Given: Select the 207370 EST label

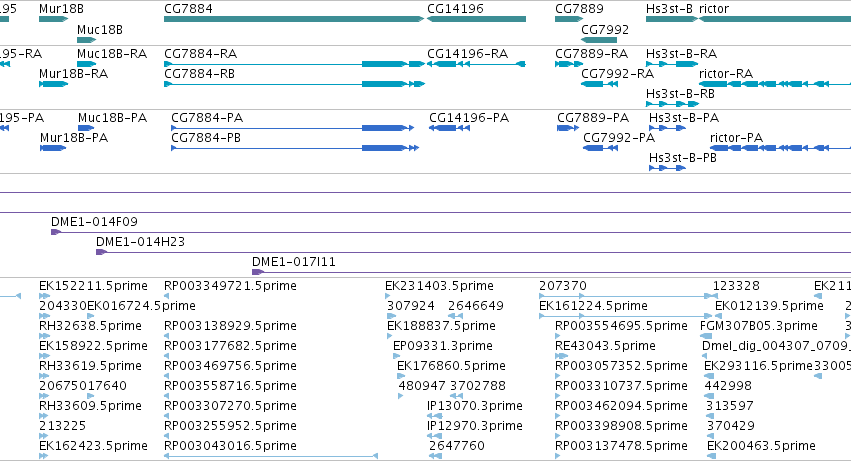Looking at the screenshot, I should [563, 286].
